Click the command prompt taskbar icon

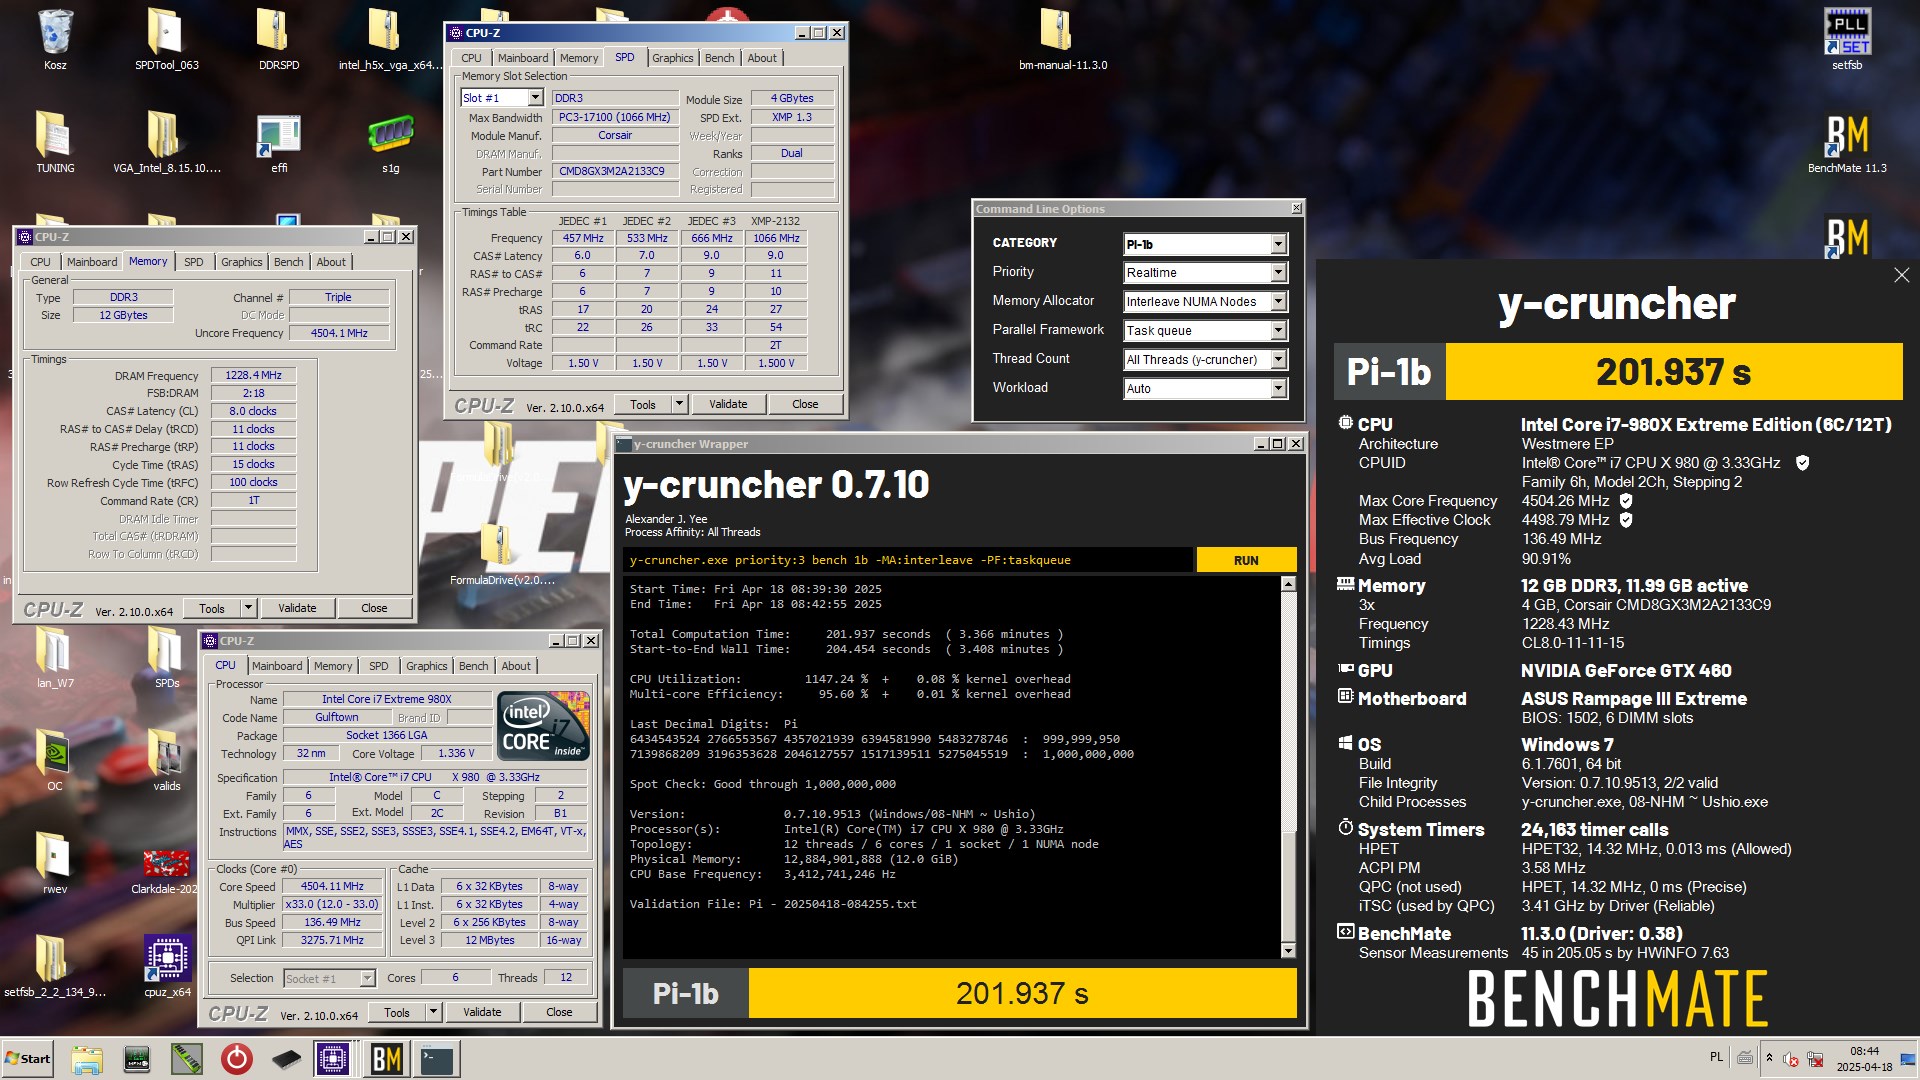click(x=437, y=1059)
